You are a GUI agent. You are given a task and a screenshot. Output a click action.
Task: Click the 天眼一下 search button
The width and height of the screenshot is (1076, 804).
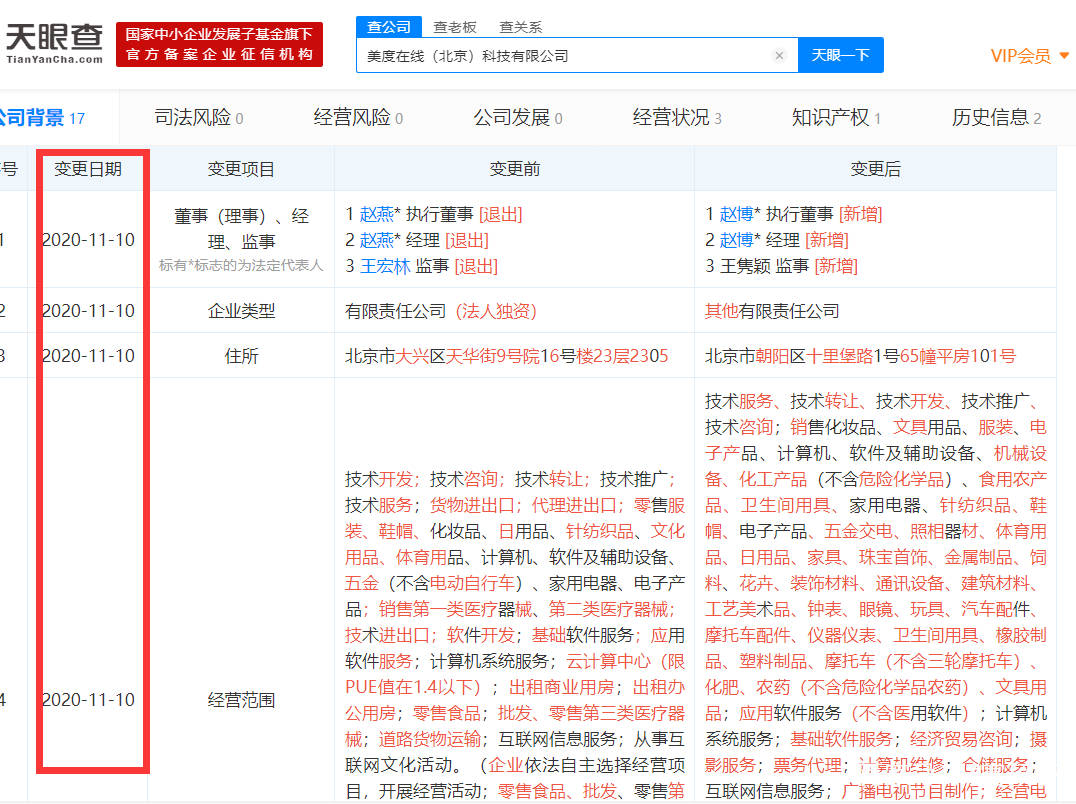click(x=841, y=55)
